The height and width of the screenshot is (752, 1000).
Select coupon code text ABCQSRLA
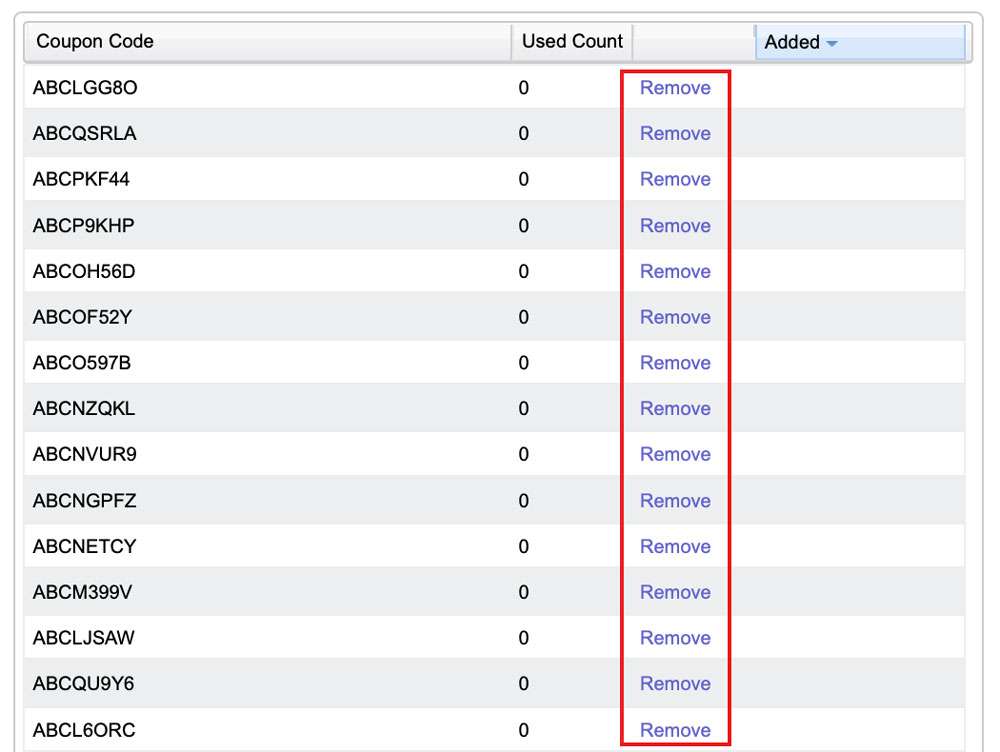click(85, 134)
